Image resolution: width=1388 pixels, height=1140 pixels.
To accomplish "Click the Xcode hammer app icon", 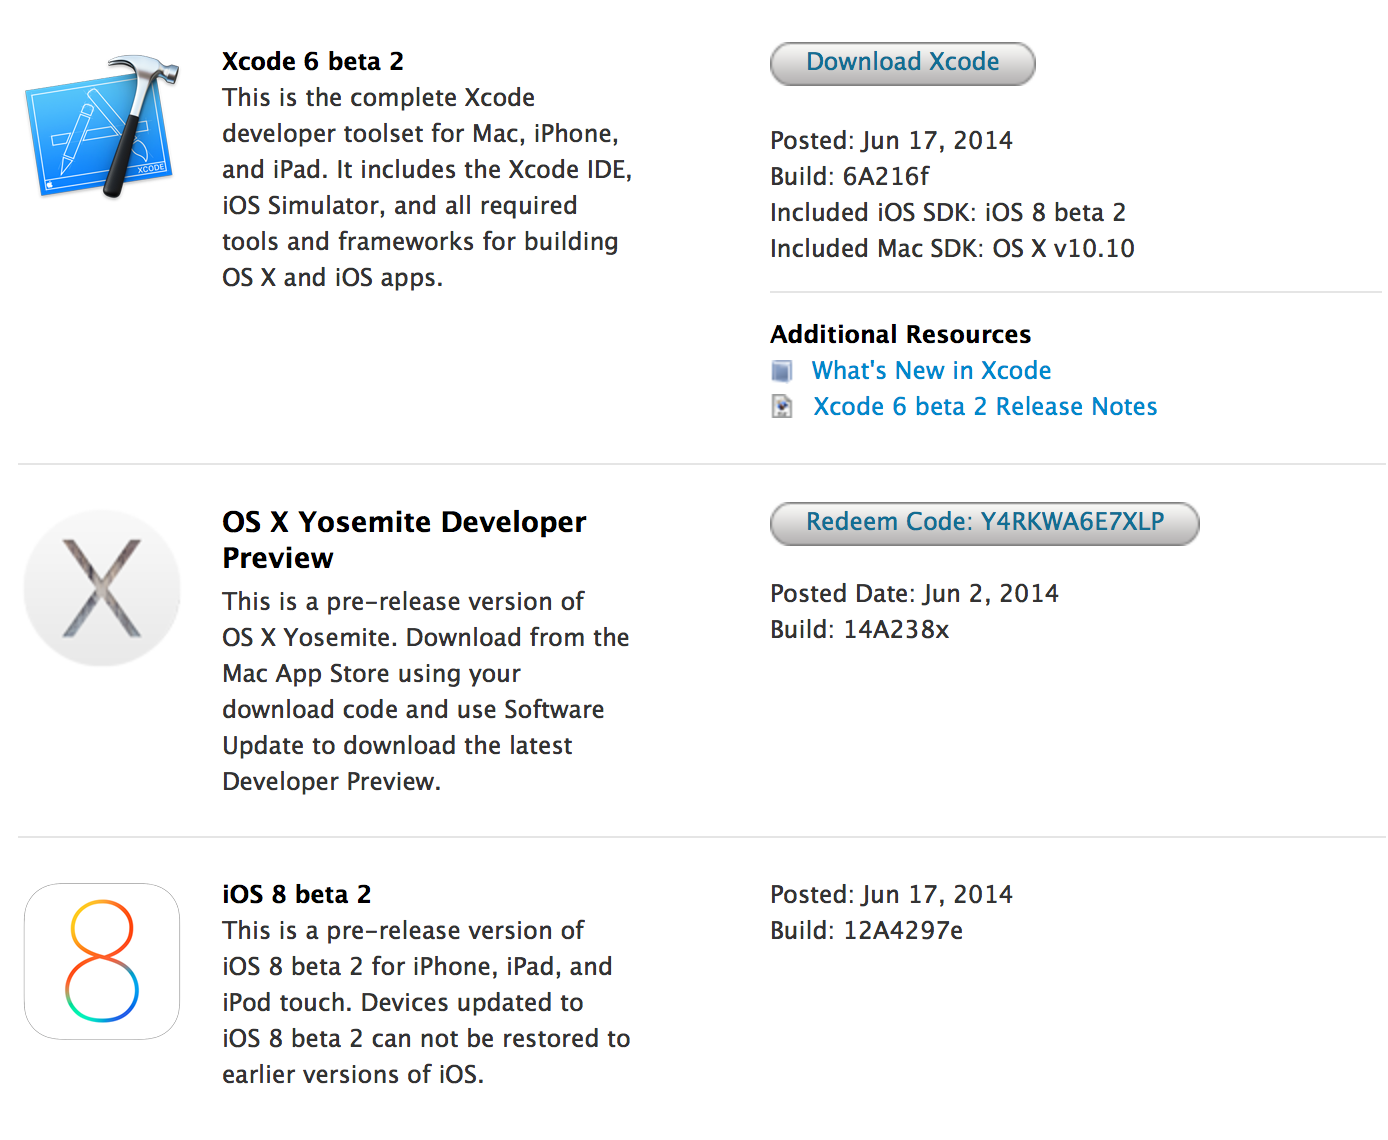I will click(x=103, y=127).
